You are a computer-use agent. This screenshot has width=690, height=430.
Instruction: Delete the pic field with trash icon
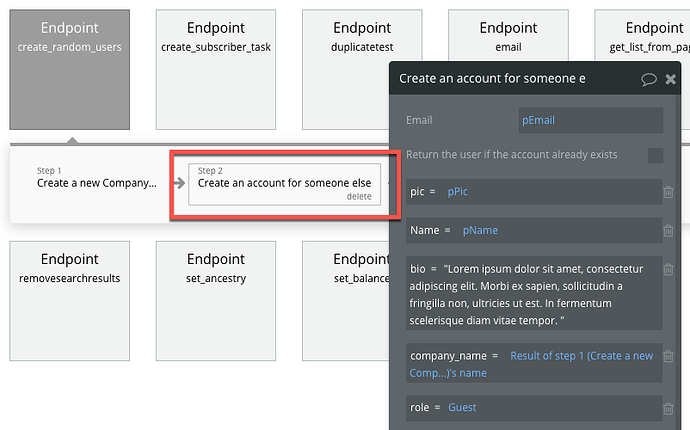[x=668, y=192]
